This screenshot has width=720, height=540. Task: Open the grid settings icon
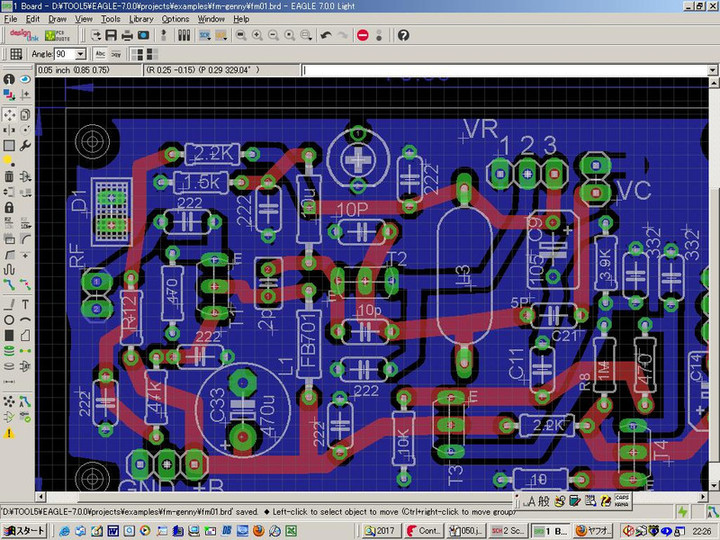point(16,54)
